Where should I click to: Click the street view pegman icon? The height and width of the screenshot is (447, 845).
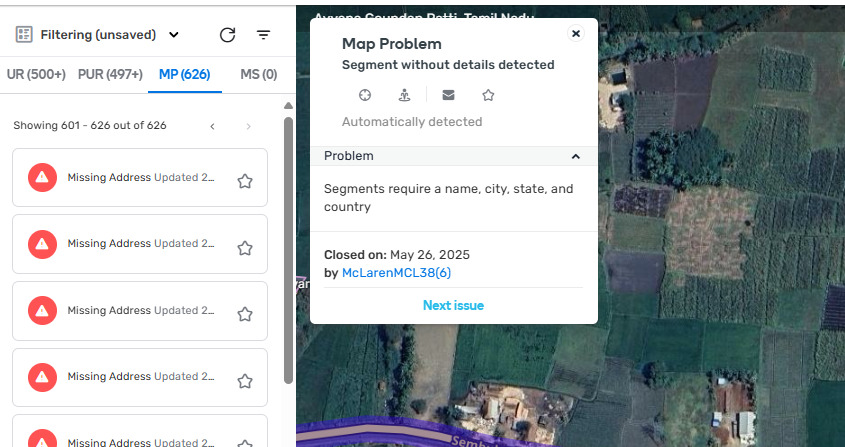(x=405, y=95)
